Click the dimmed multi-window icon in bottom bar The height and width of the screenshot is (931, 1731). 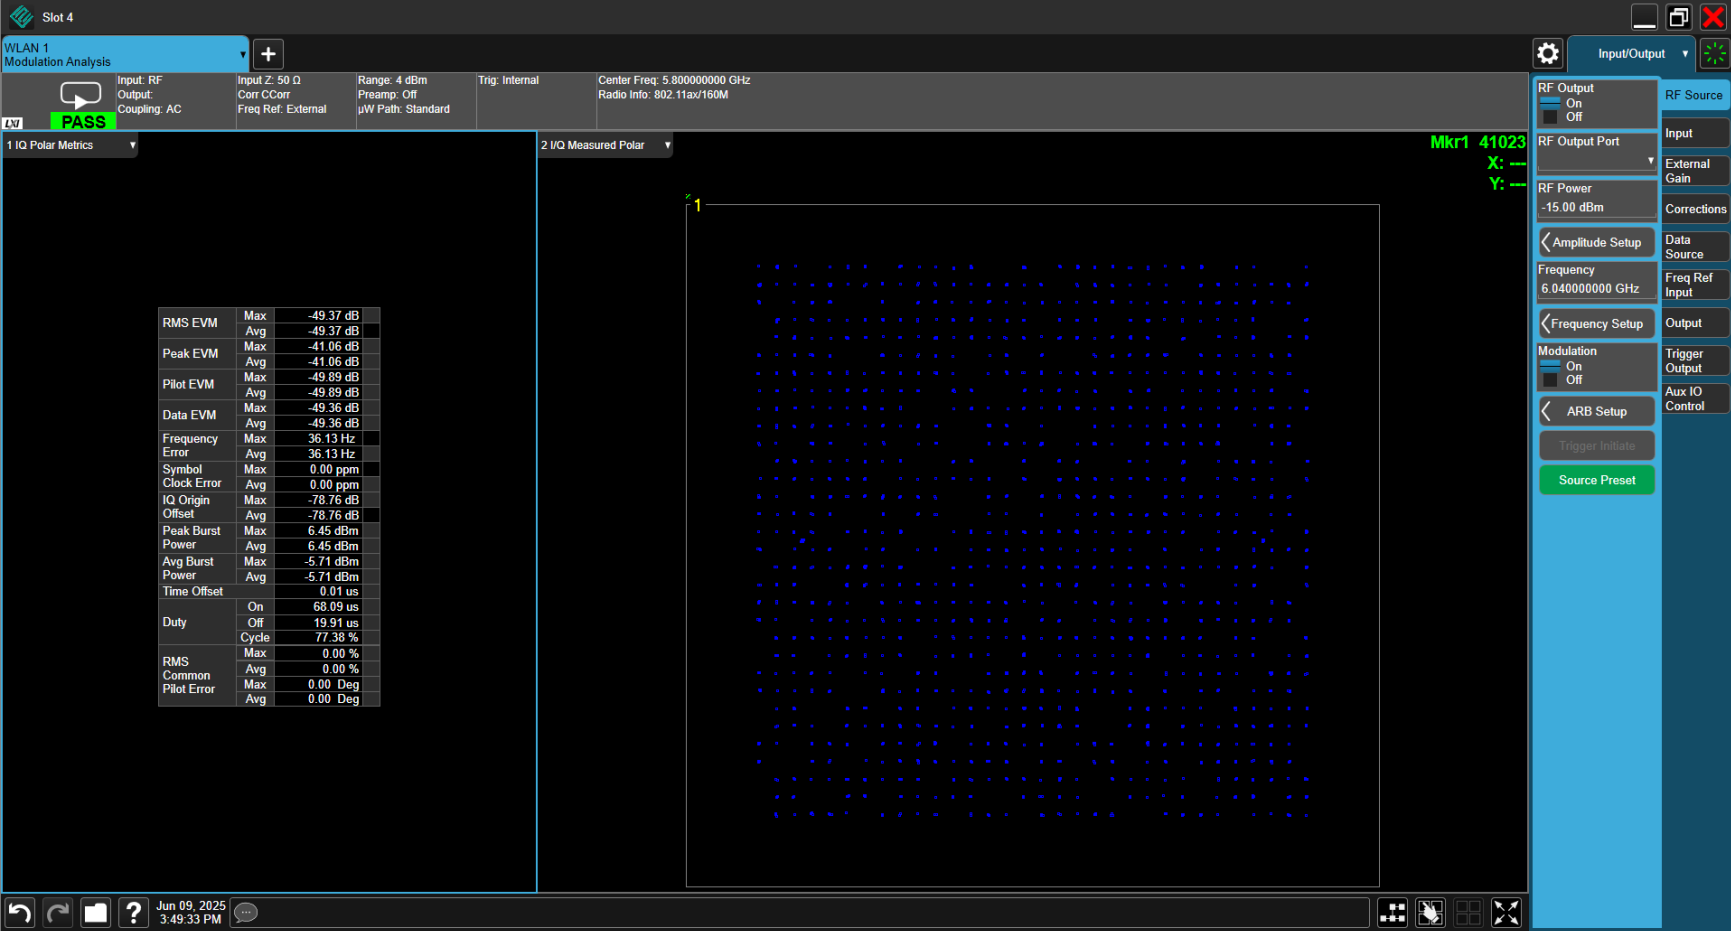(1468, 912)
